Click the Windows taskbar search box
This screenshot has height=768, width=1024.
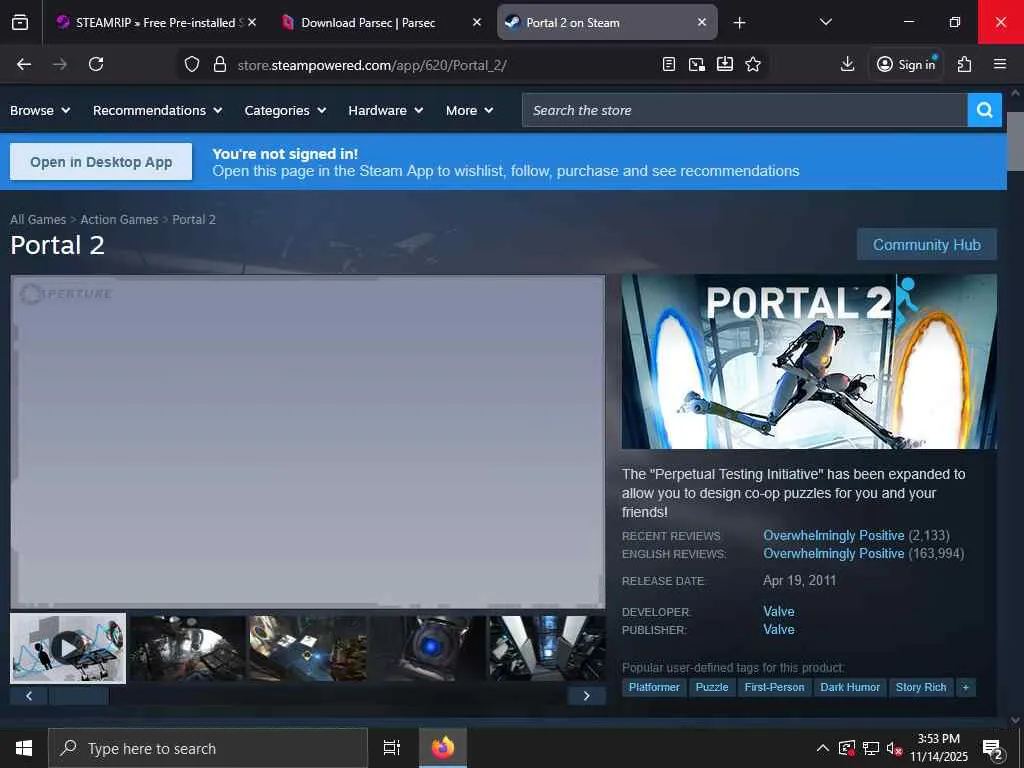pos(208,748)
